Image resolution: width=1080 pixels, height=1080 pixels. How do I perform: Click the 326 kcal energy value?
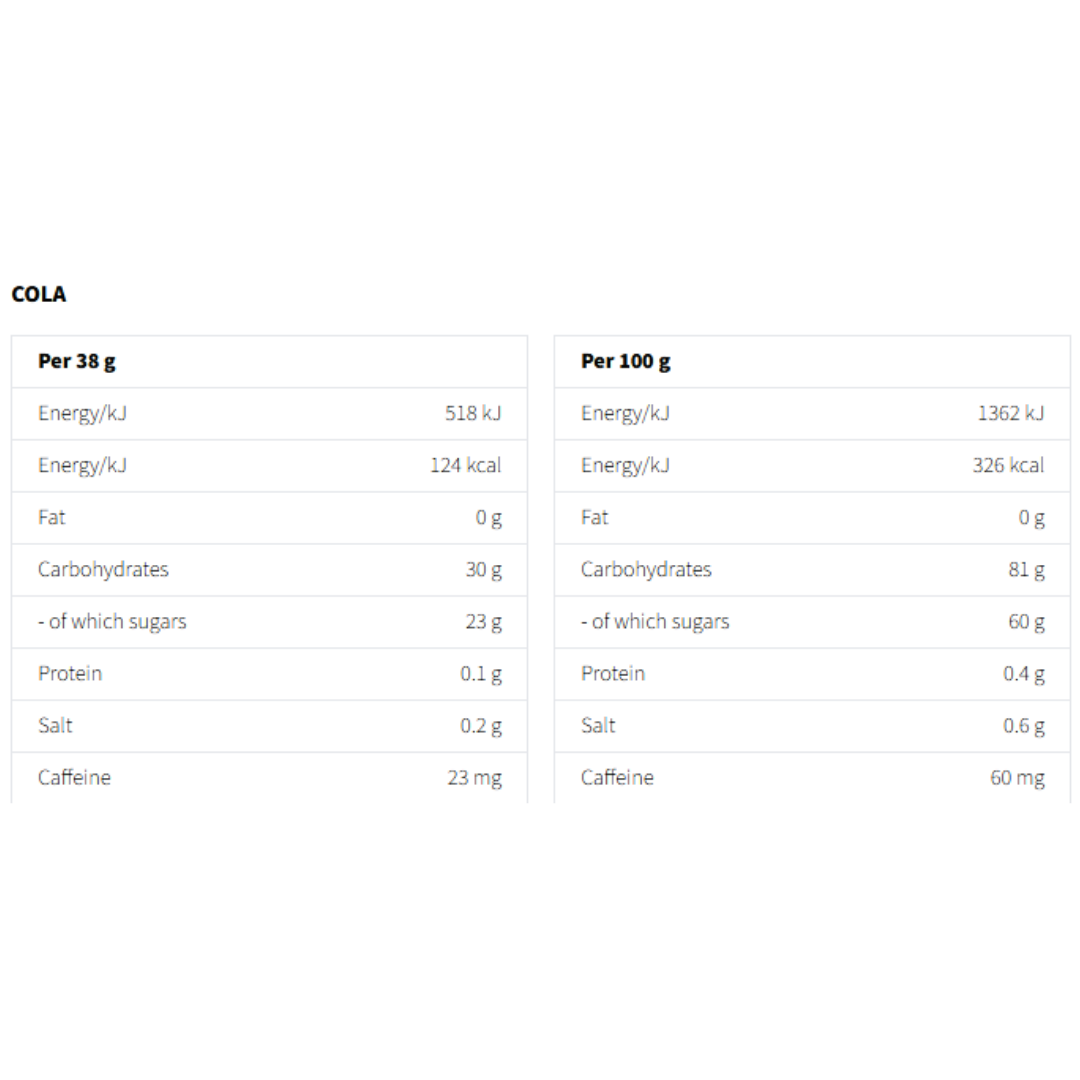pyautogui.click(x=1008, y=465)
